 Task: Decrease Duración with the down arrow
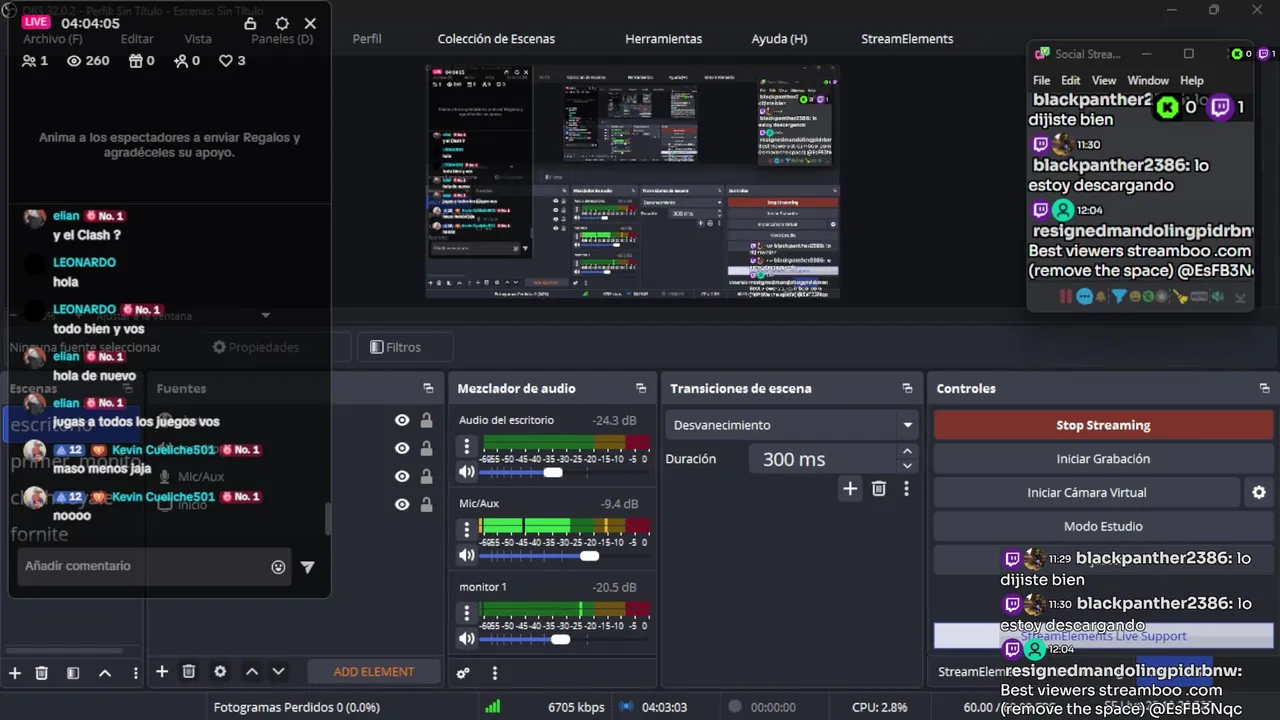907,466
